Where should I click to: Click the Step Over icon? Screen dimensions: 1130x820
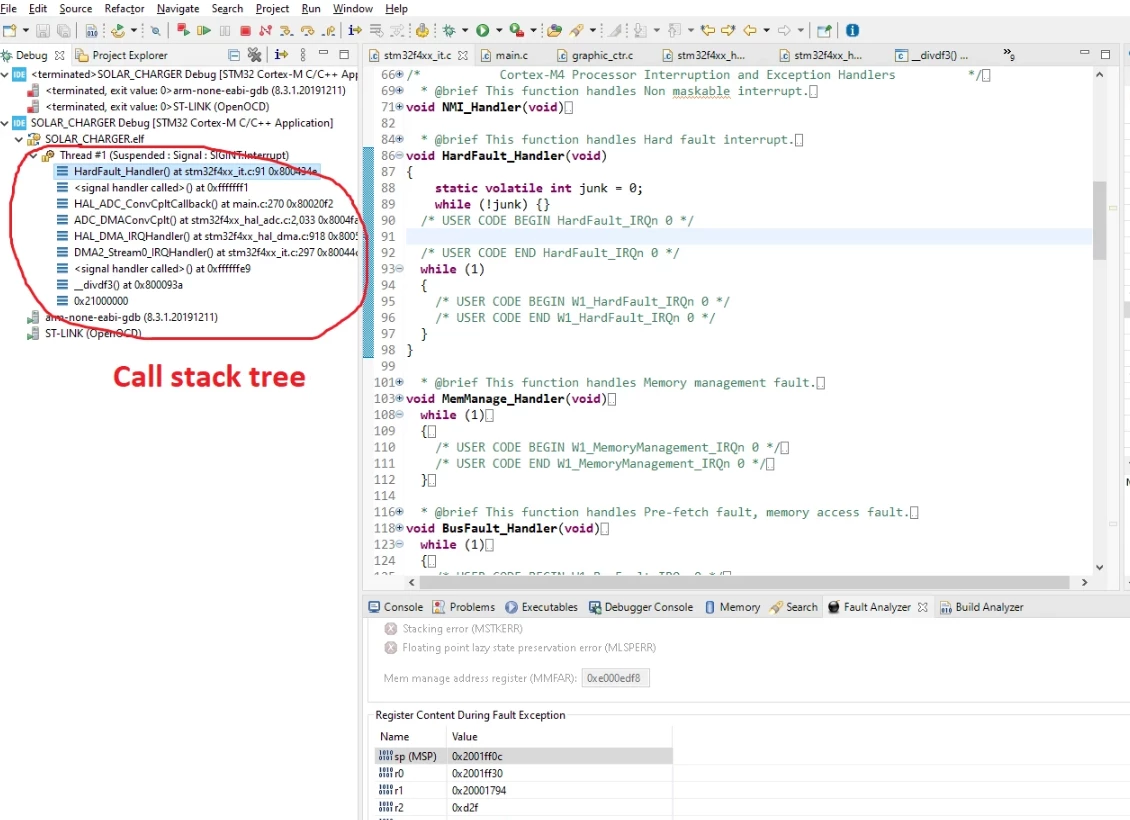point(308,30)
